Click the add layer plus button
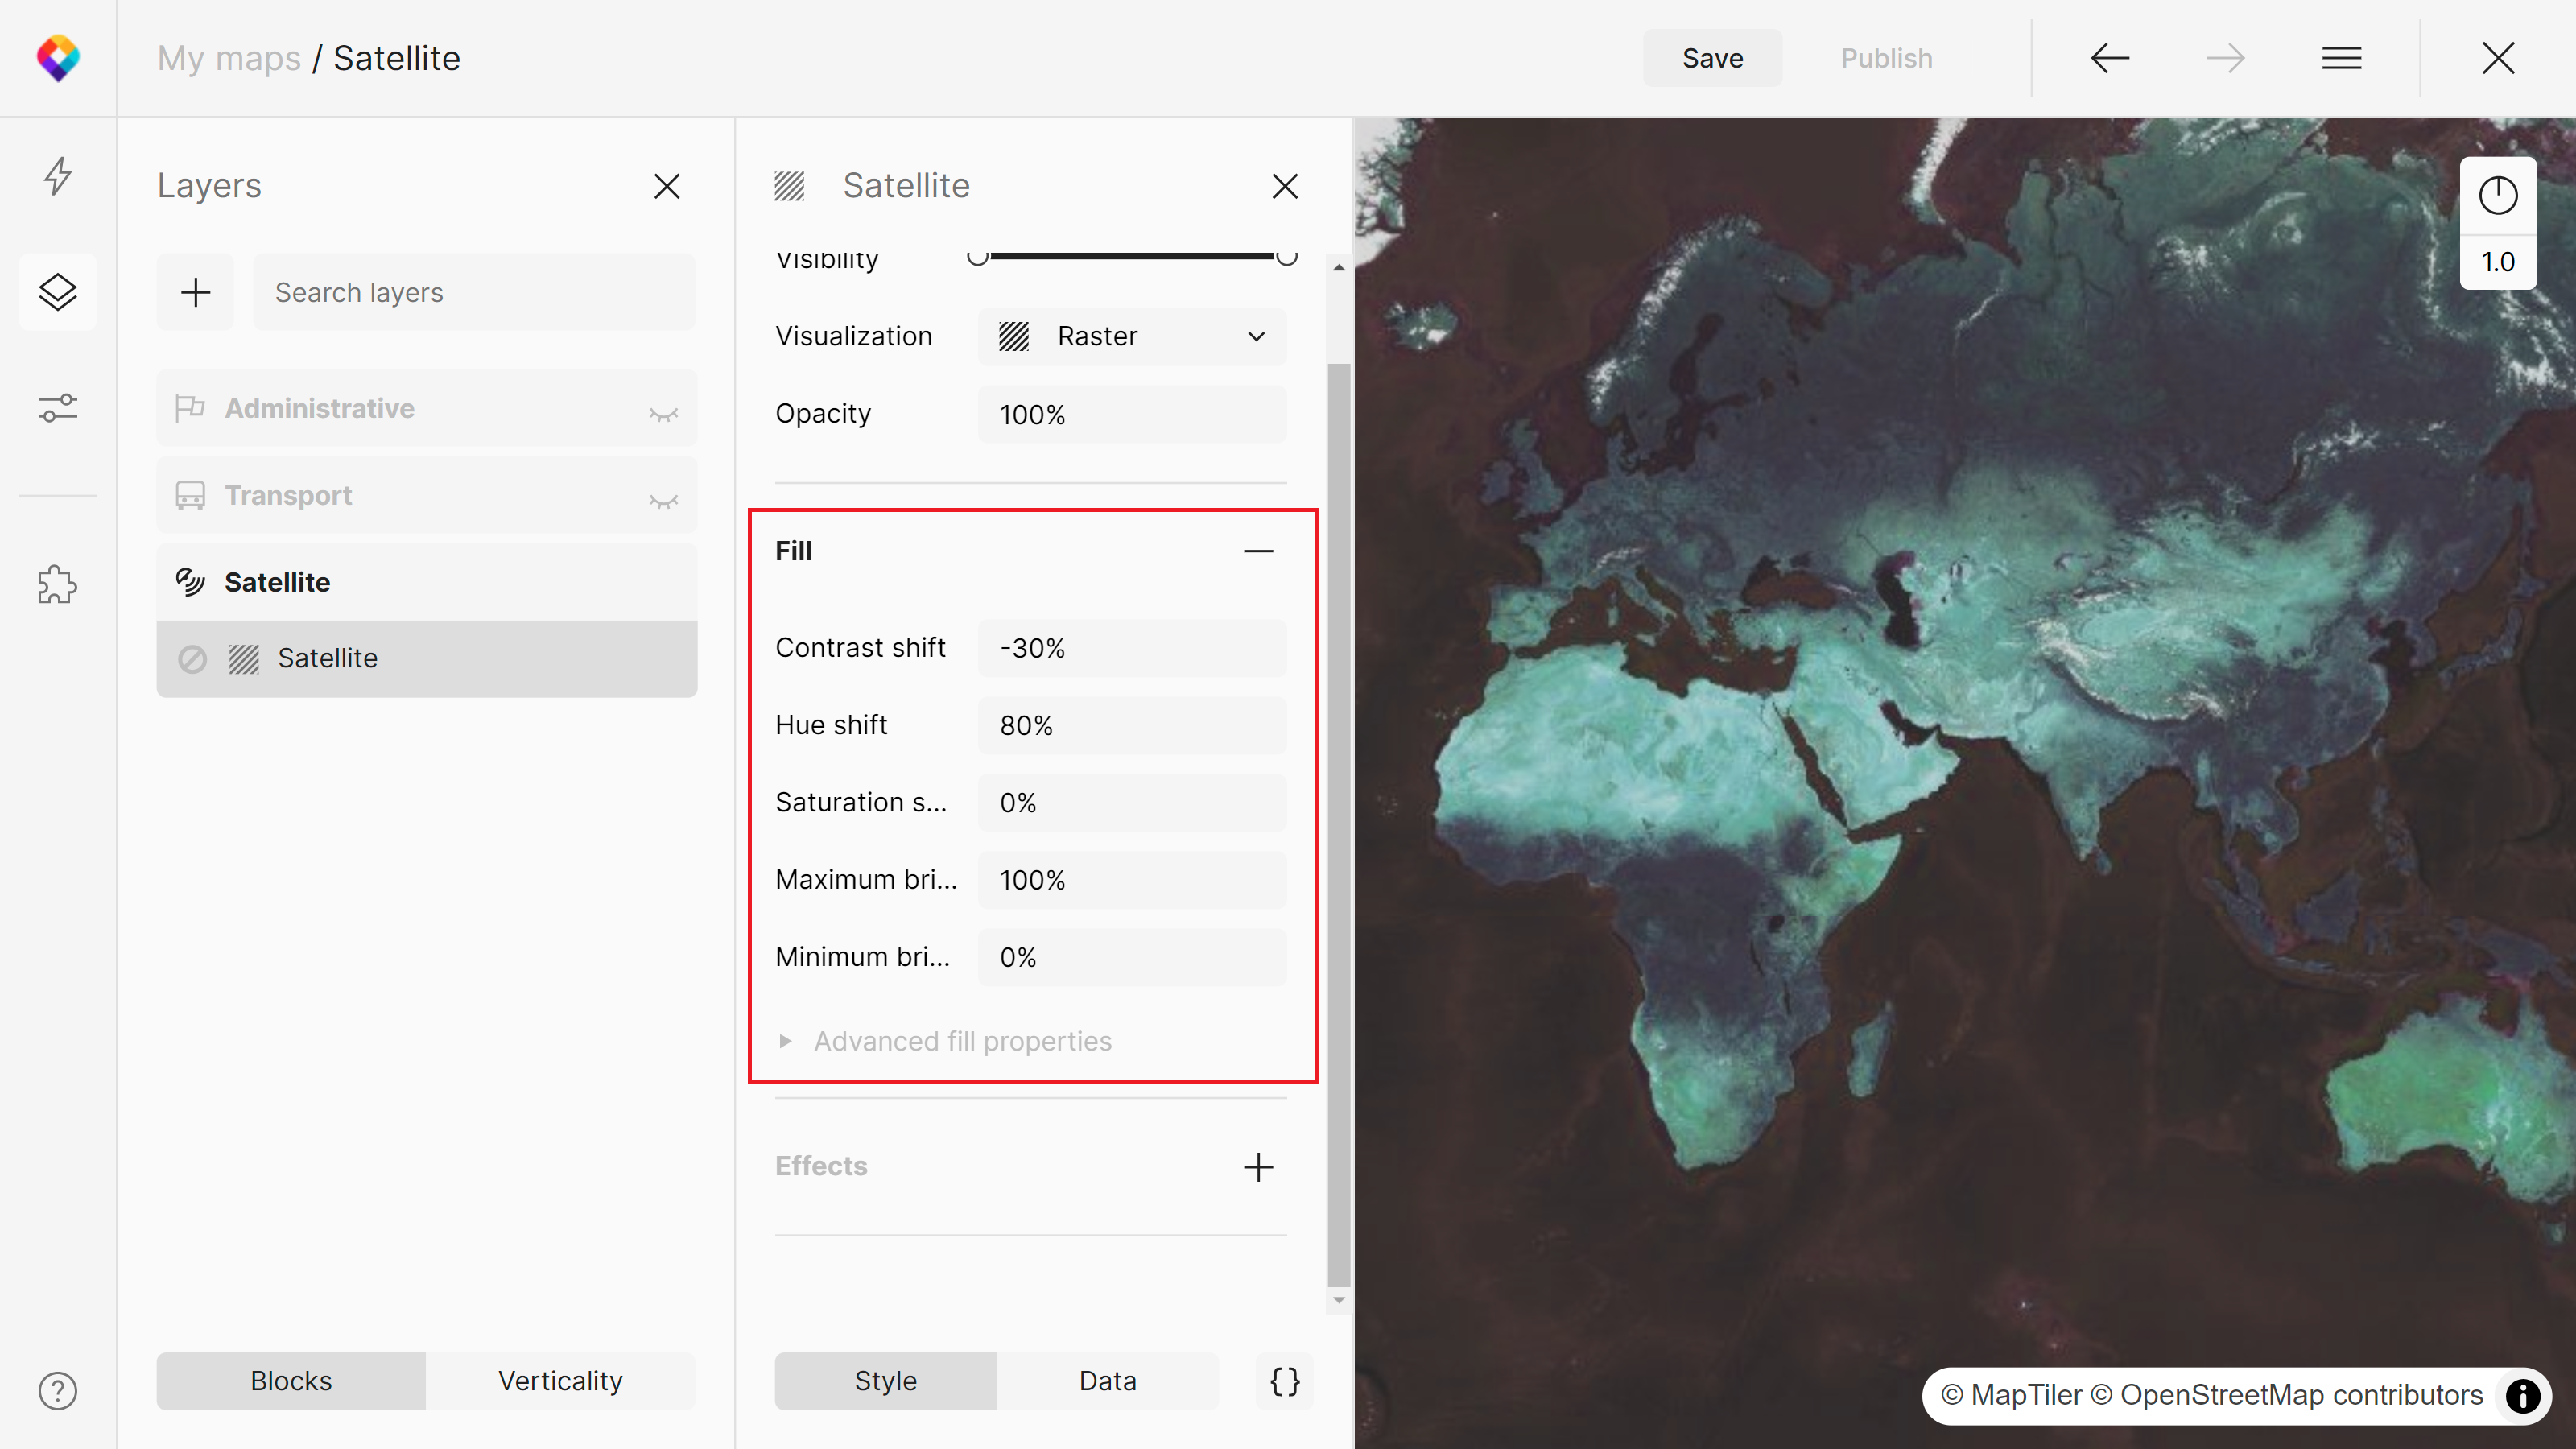2576x1449 pixels. 195,292
